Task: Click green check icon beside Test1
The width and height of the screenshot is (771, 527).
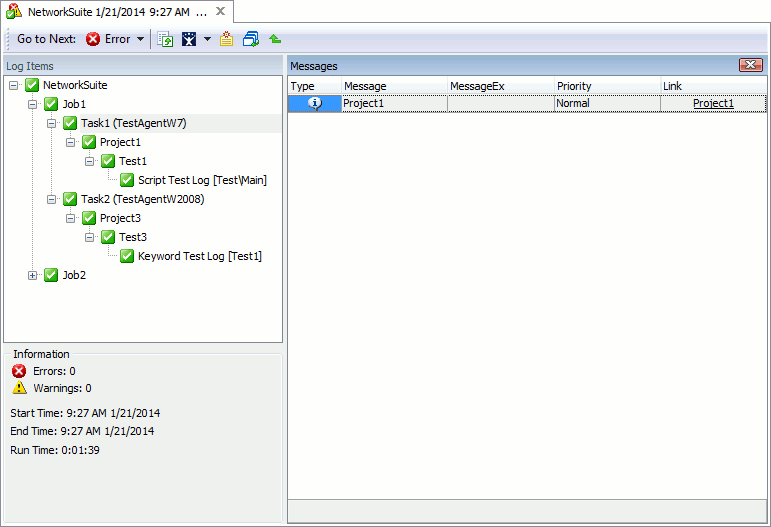Action: (108, 161)
